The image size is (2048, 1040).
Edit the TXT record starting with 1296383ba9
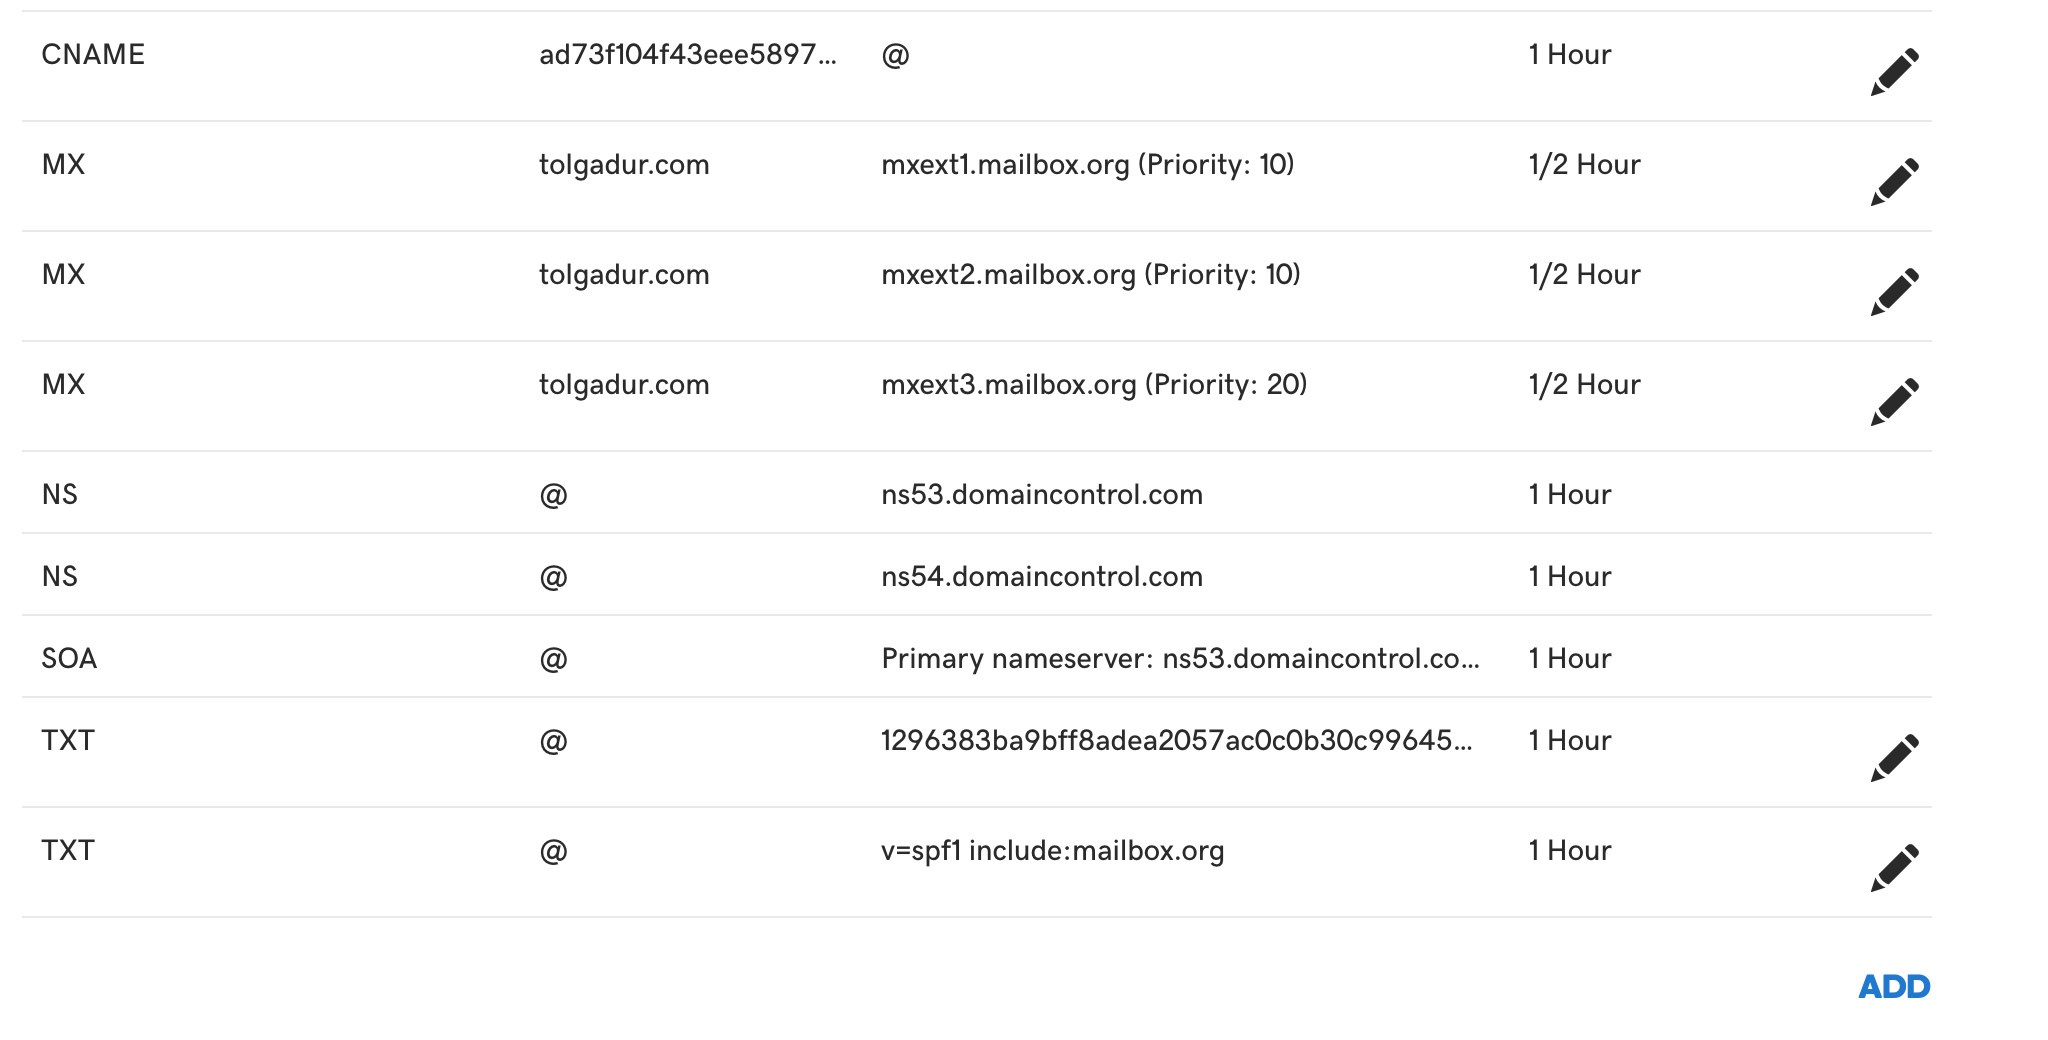[1895, 757]
